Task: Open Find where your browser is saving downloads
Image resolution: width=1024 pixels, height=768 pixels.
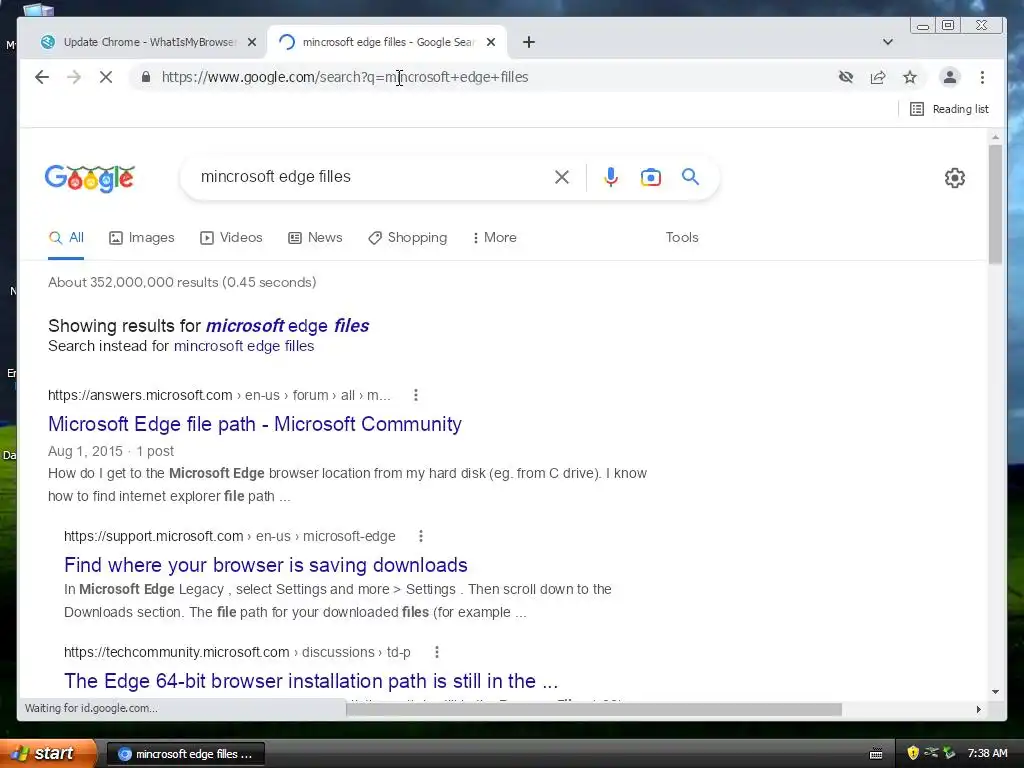Action: 266,565
